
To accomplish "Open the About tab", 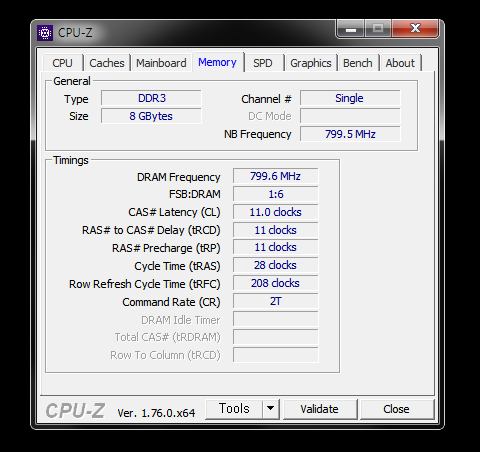I will coord(400,63).
